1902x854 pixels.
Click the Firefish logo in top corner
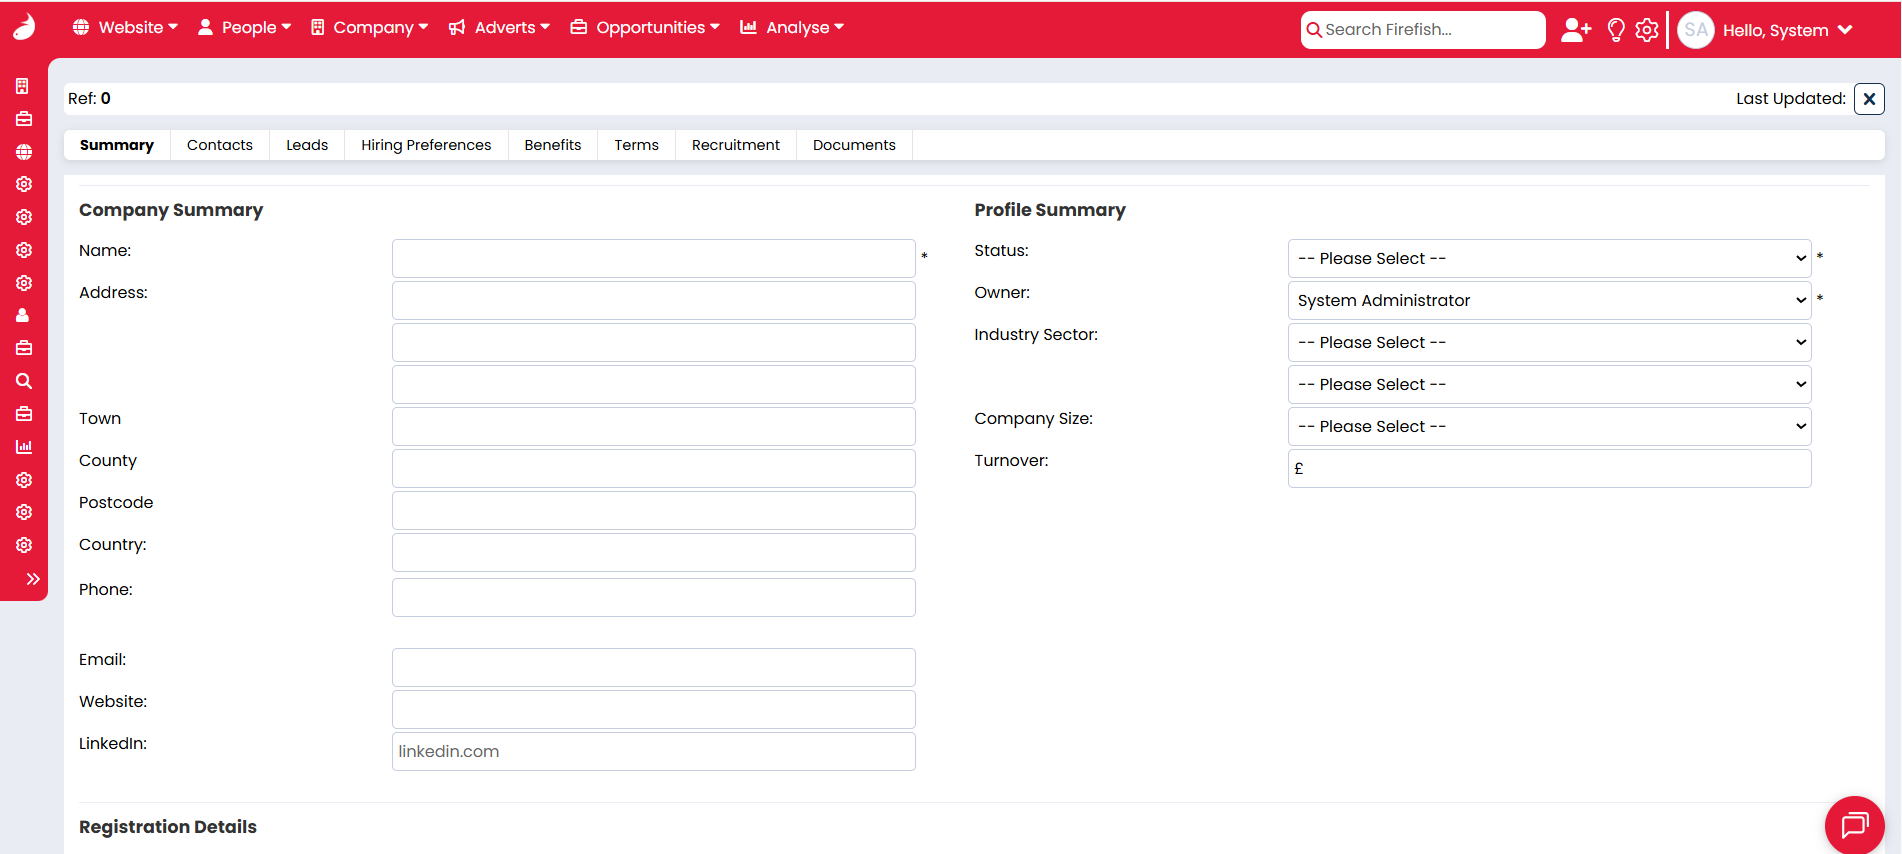pyautogui.click(x=24, y=27)
